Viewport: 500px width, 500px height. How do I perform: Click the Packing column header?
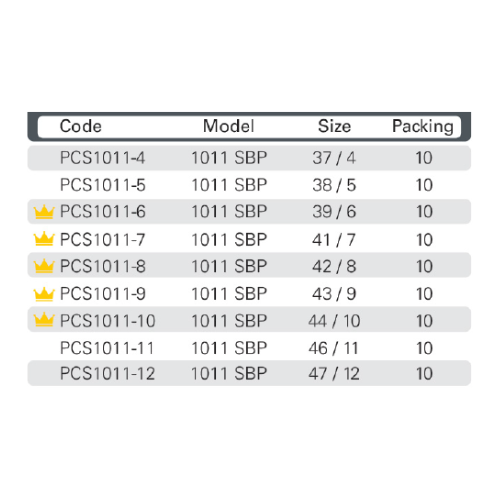pyautogui.click(x=423, y=127)
